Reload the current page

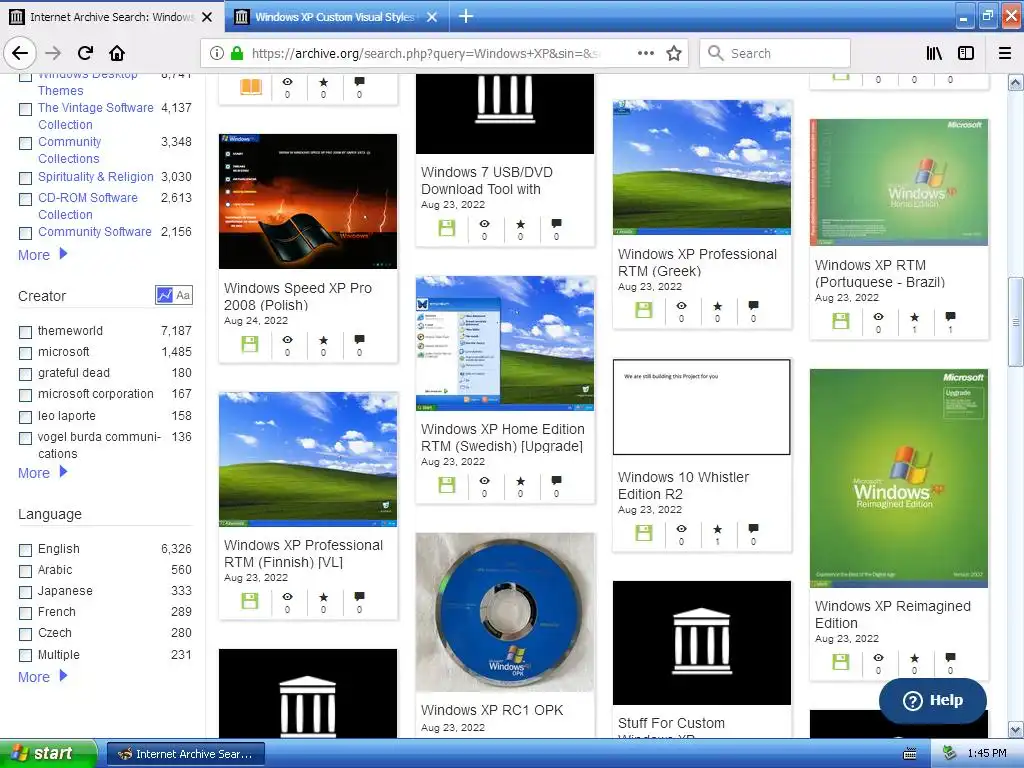tap(85, 54)
